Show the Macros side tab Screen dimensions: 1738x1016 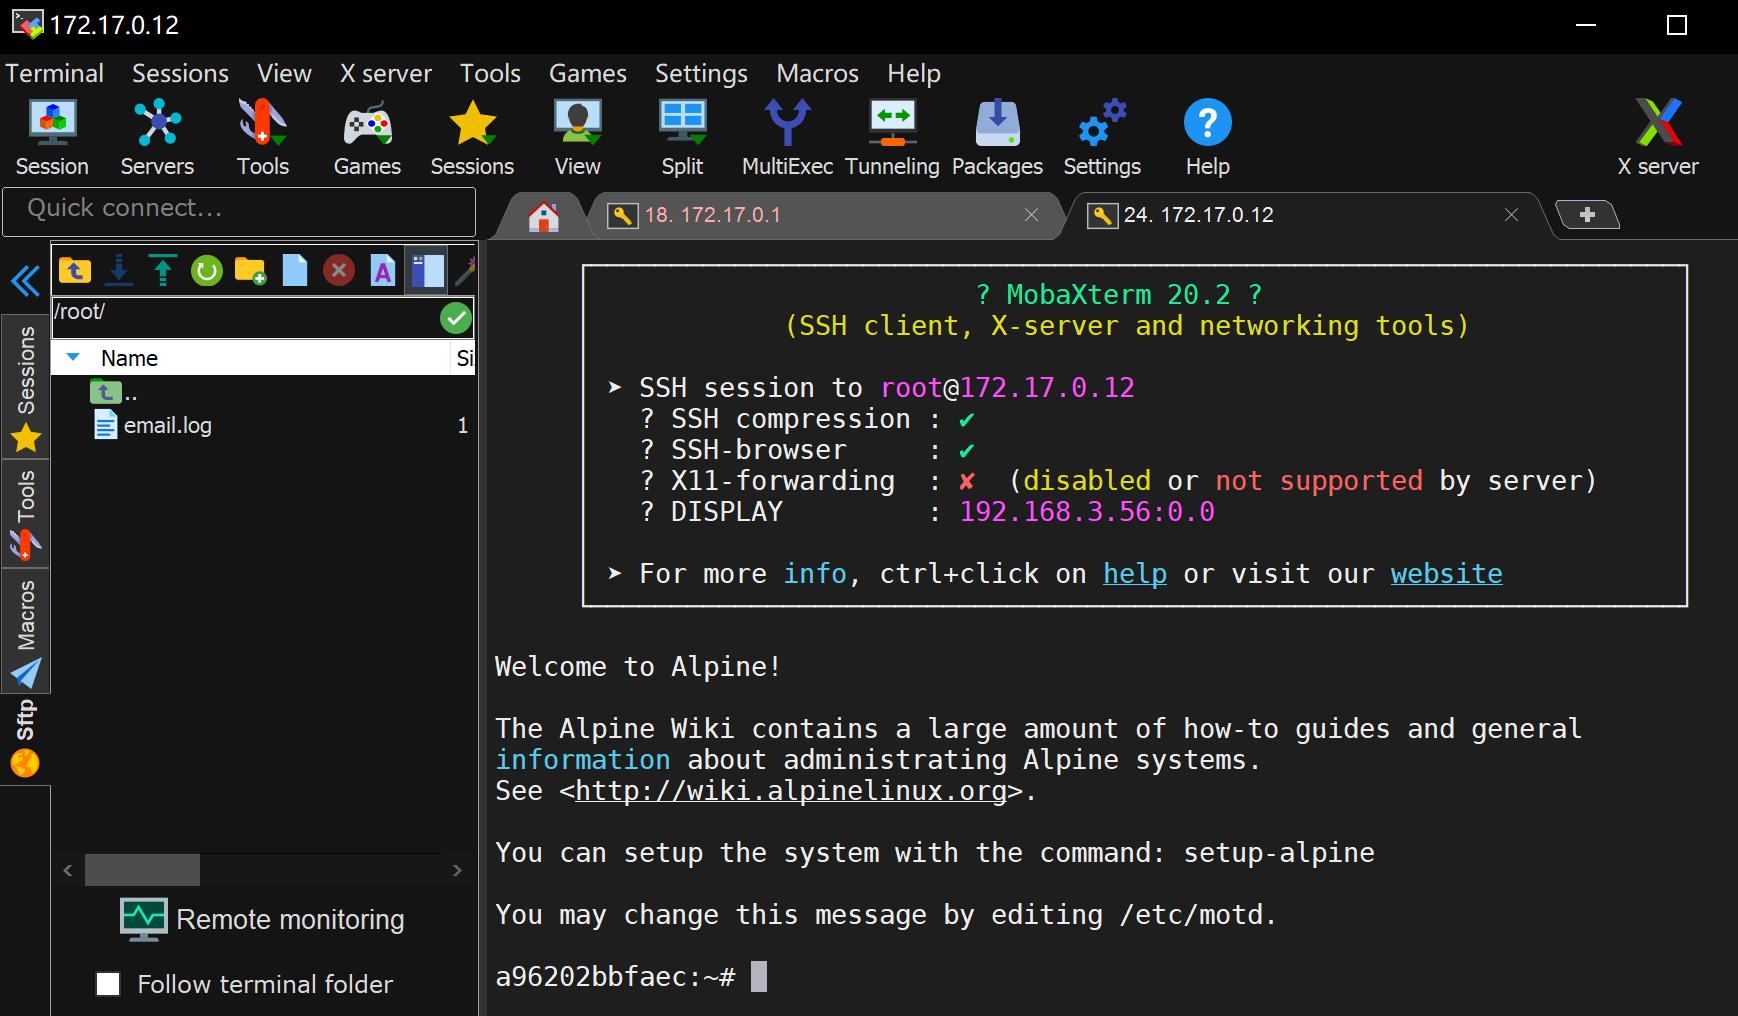point(26,632)
